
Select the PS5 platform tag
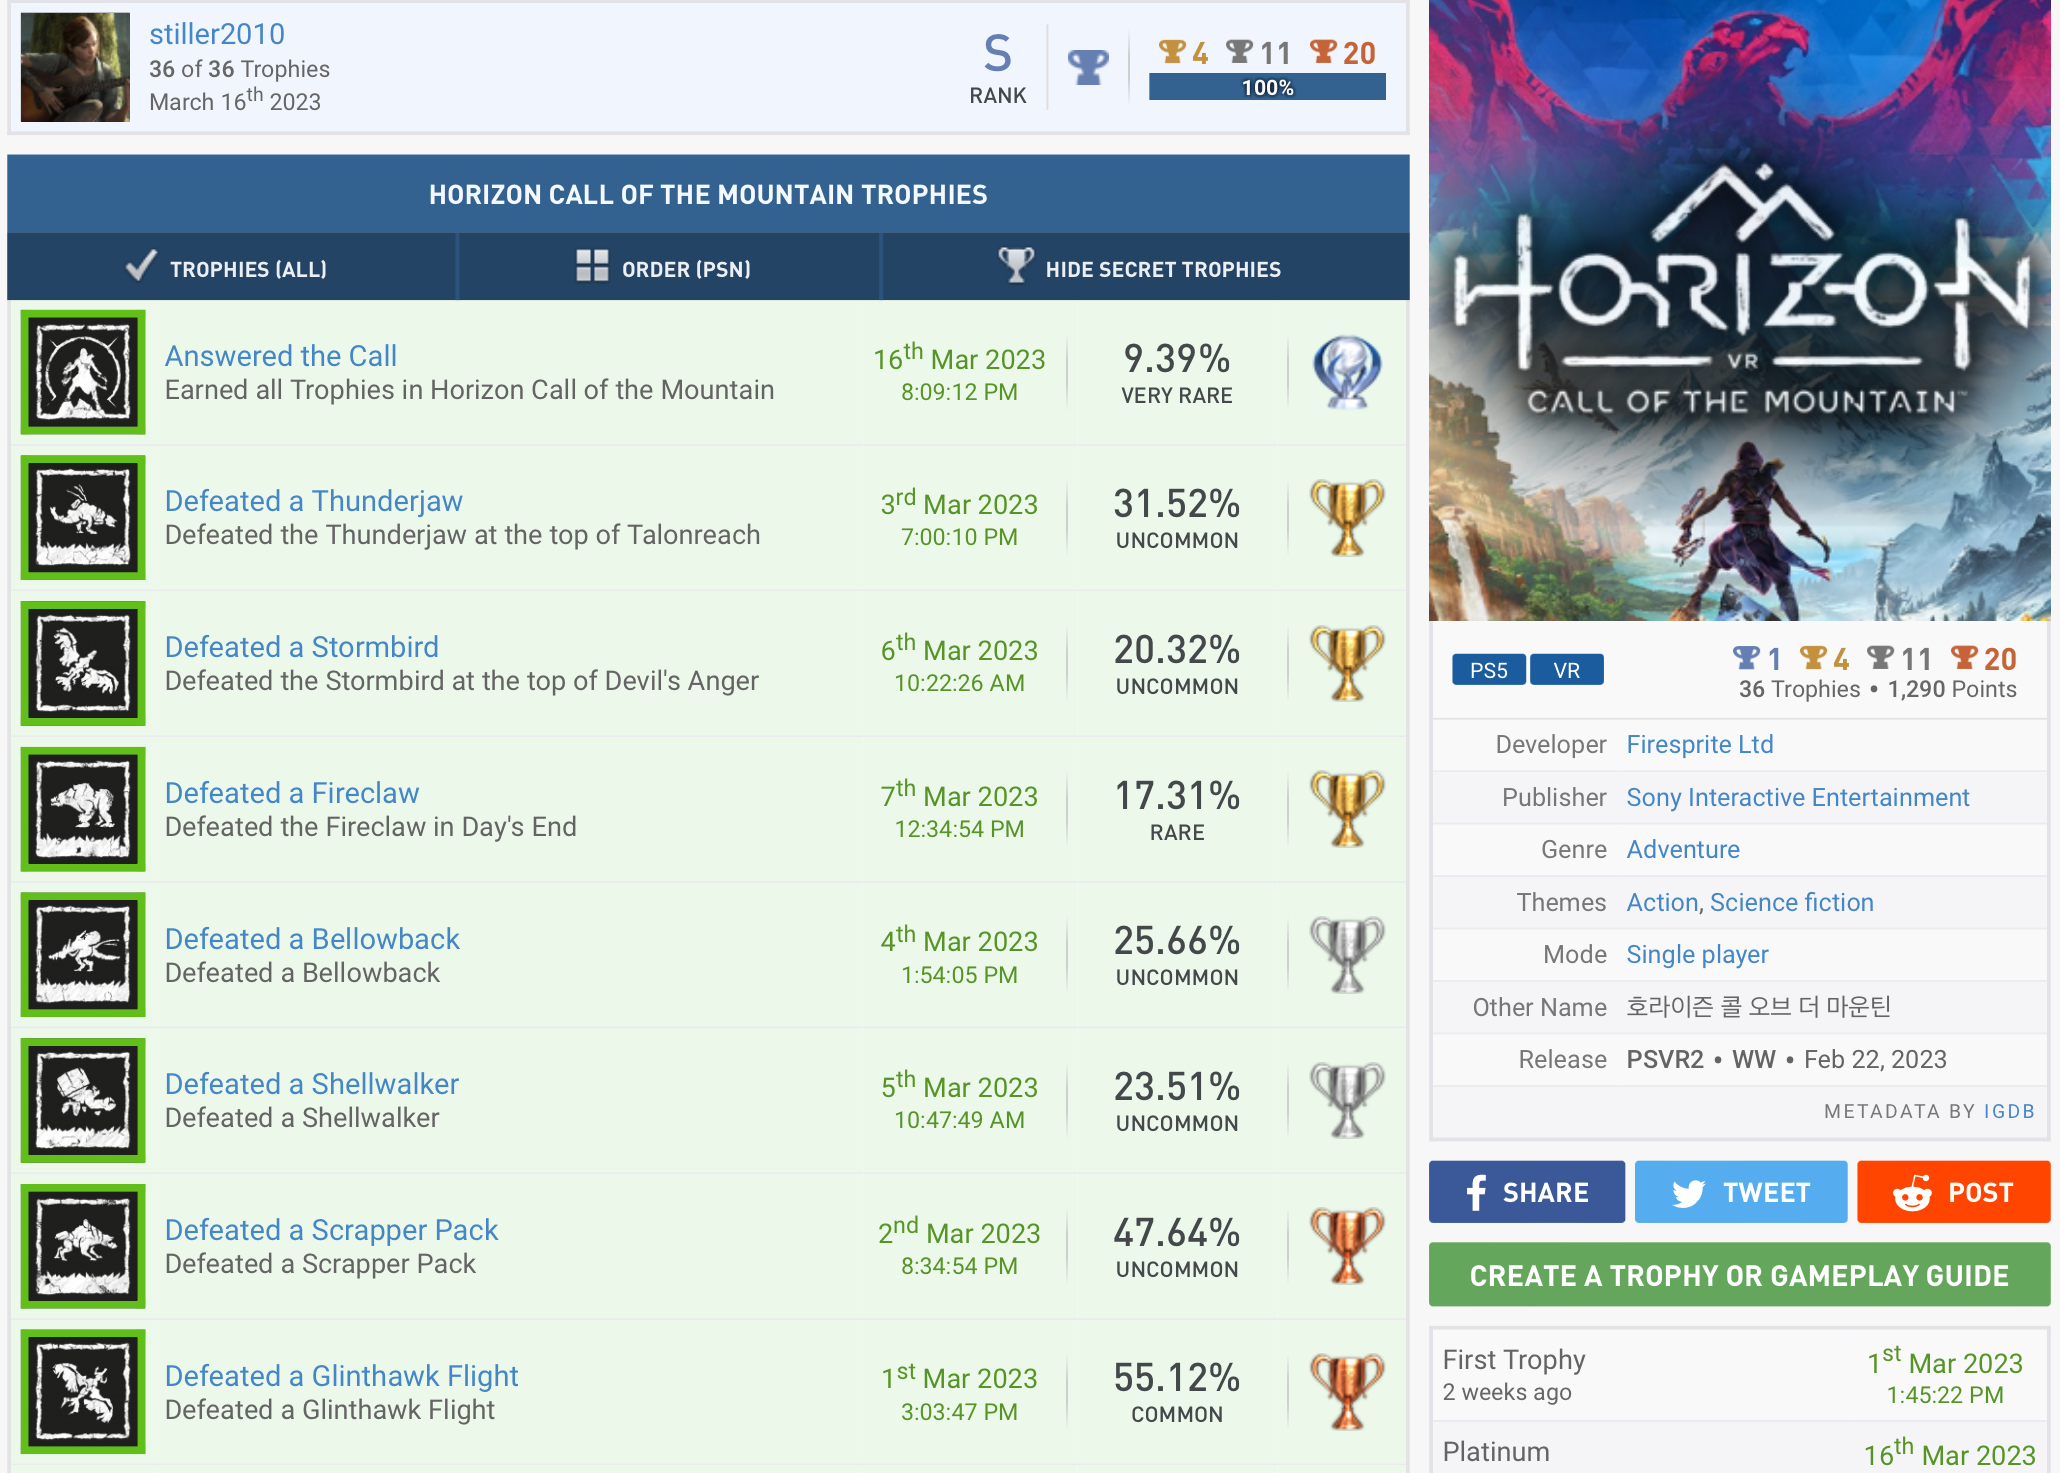pyautogui.click(x=1489, y=669)
